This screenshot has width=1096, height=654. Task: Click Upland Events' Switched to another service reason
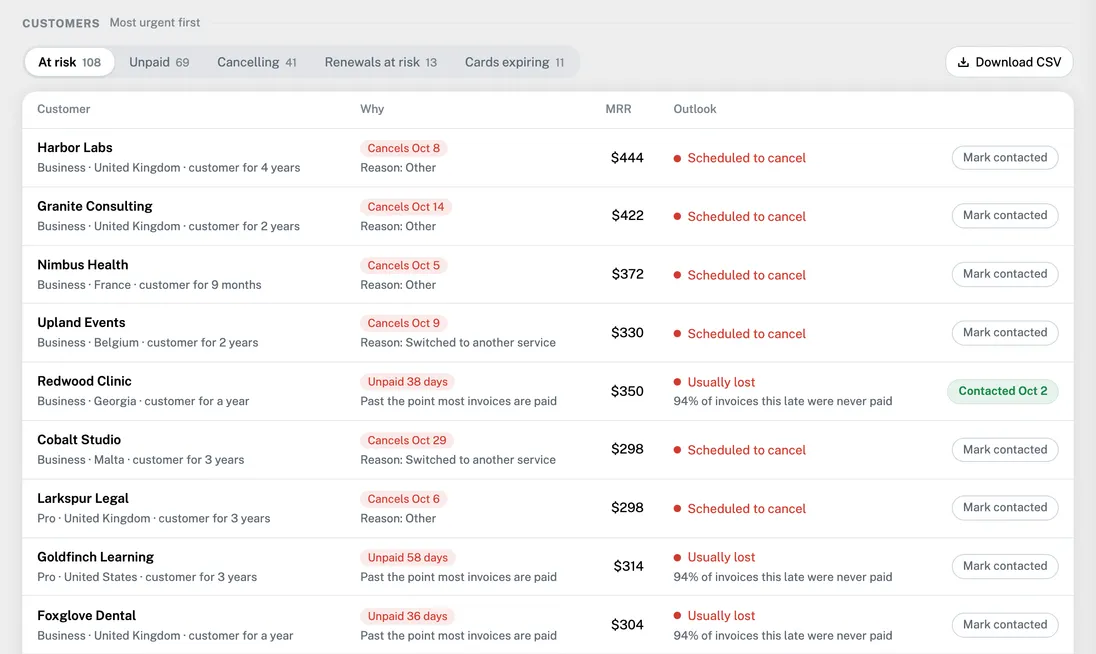(458, 342)
